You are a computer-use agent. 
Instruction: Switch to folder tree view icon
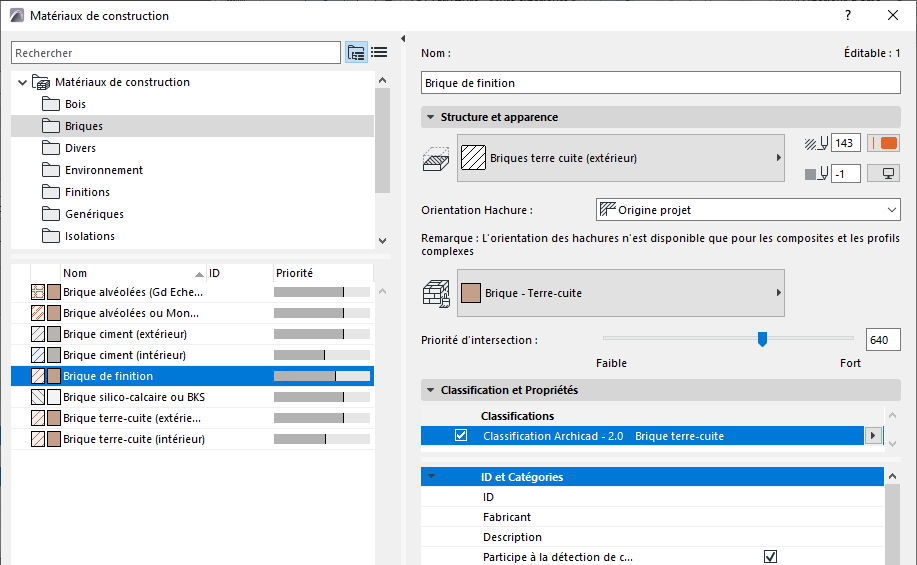click(x=356, y=53)
